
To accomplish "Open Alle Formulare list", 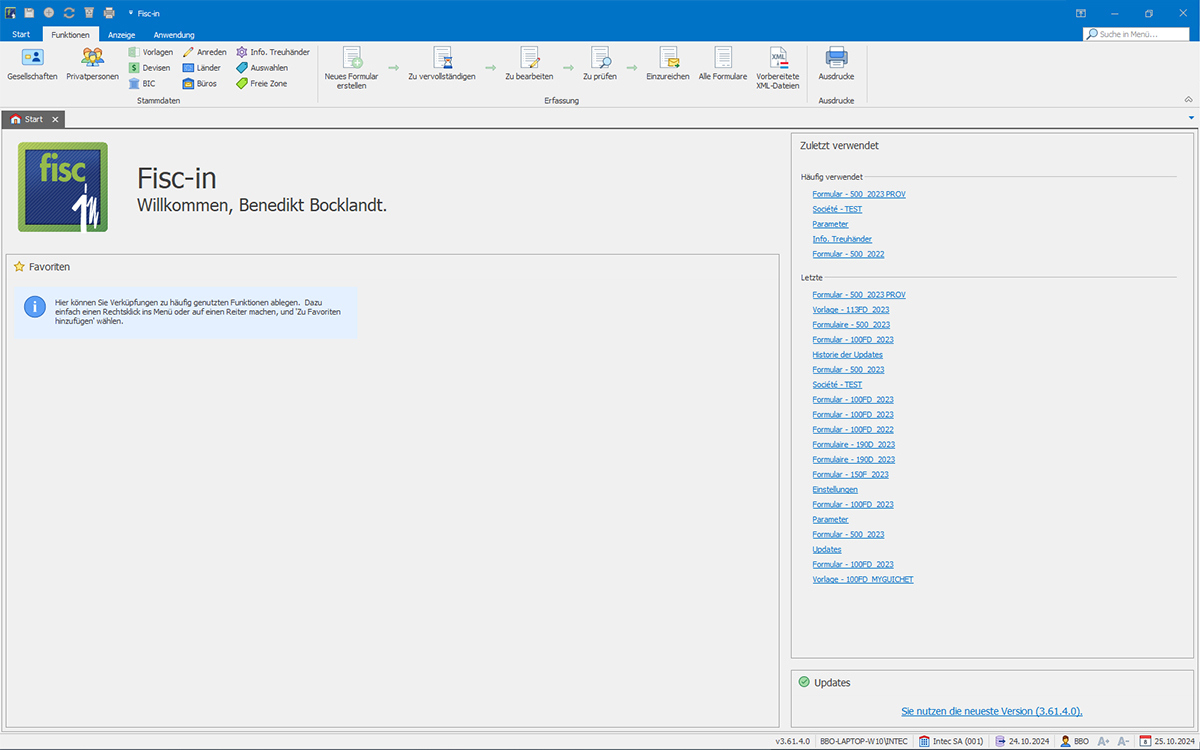I will pyautogui.click(x=723, y=63).
